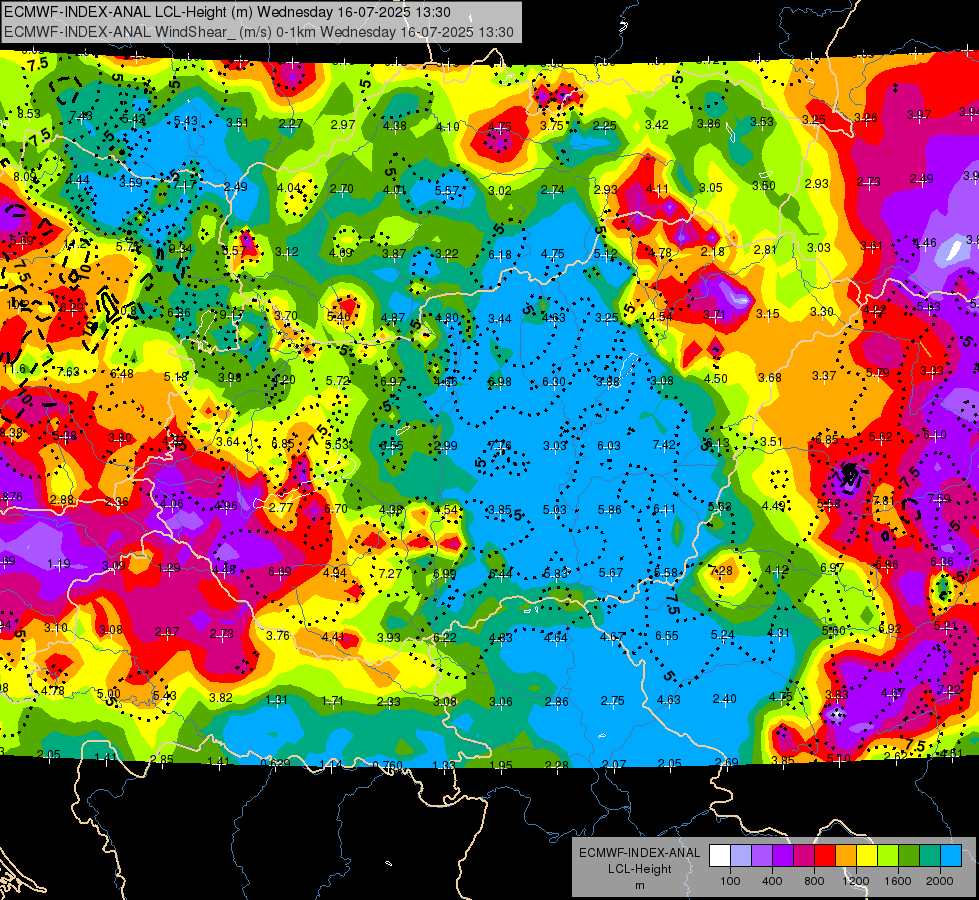The height and width of the screenshot is (900, 979).
Task: Click wind shear value 3.76
Action: pos(278,635)
